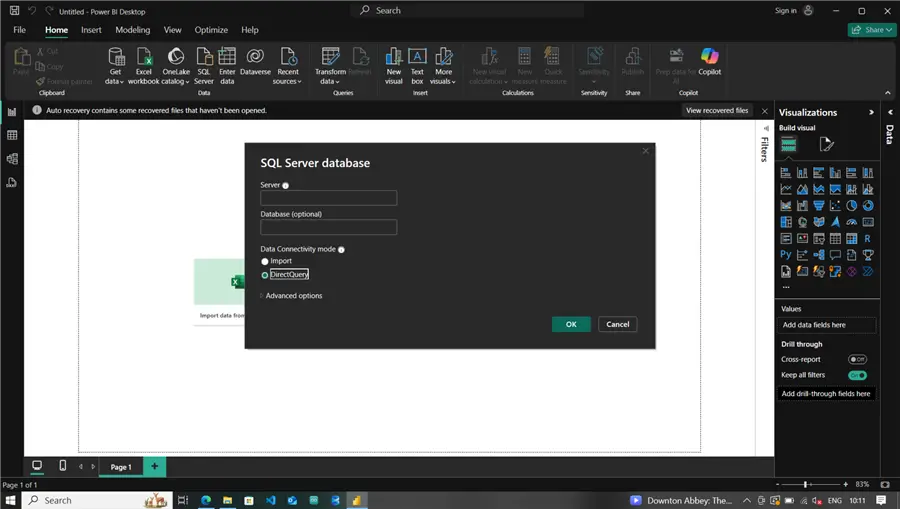
Task: Open DAX query view in left sidebar
Action: click(x=12, y=182)
